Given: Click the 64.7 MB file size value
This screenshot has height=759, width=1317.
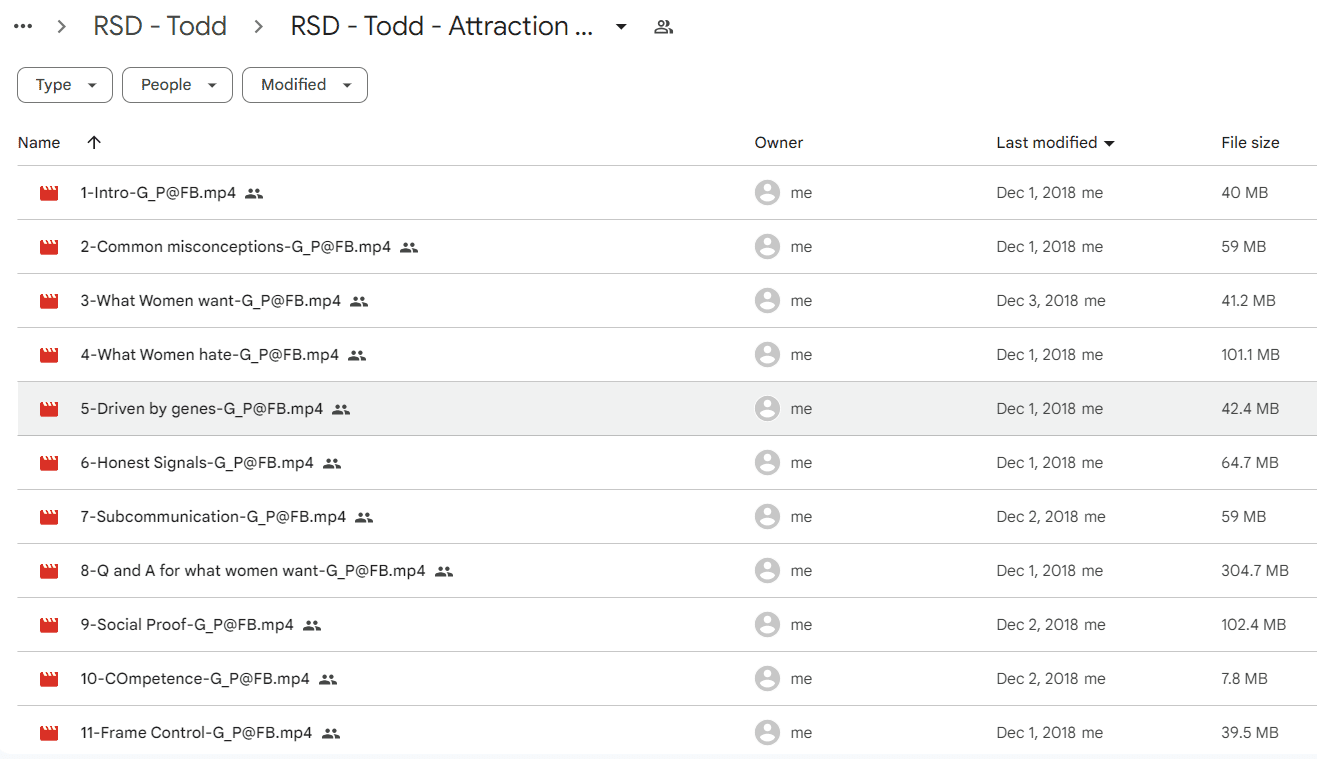Looking at the screenshot, I should pyautogui.click(x=1250, y=463).
